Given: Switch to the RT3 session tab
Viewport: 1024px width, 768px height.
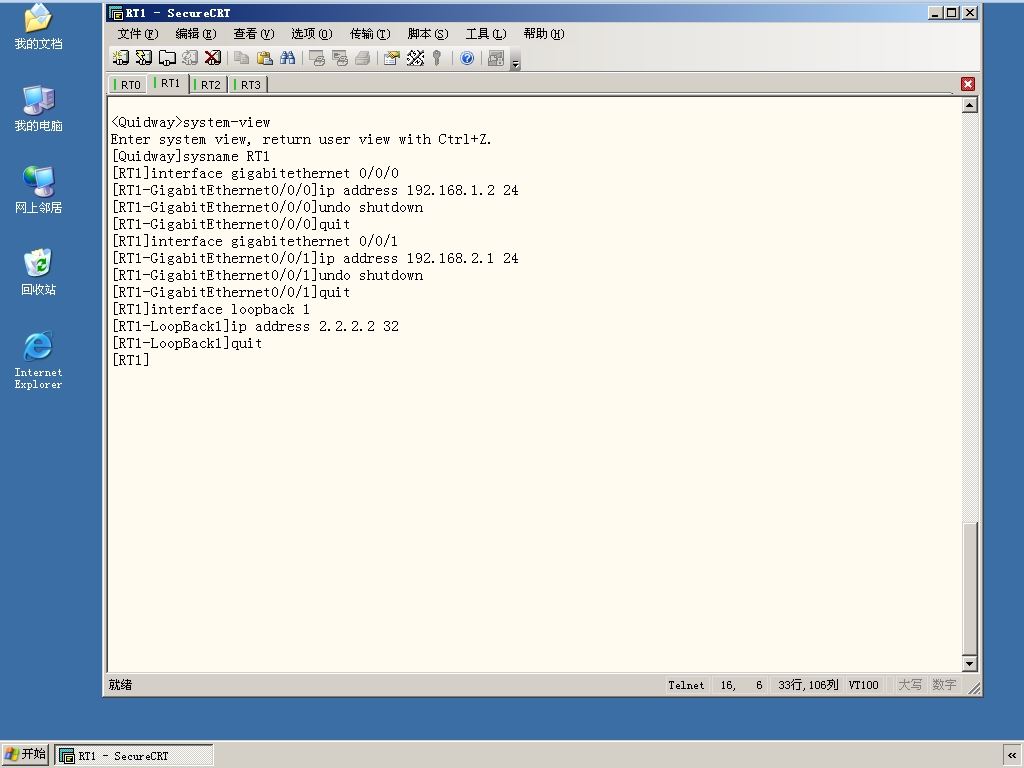Looking at the screenshot, I should [x=248, y=85].
